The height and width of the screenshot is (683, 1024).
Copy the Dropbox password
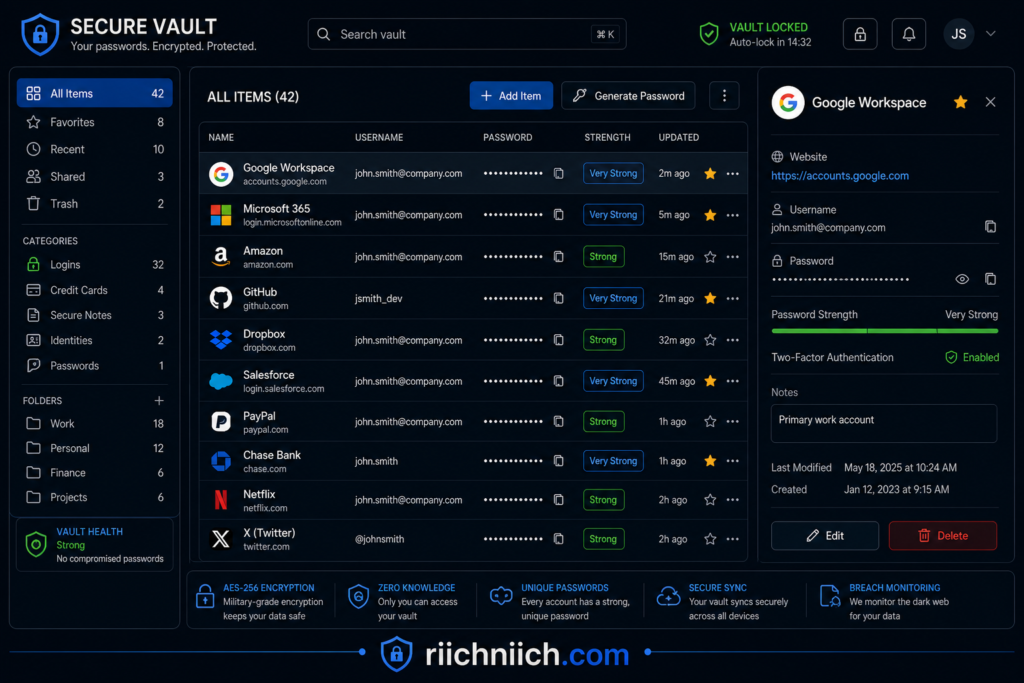(x=559, y=340)
